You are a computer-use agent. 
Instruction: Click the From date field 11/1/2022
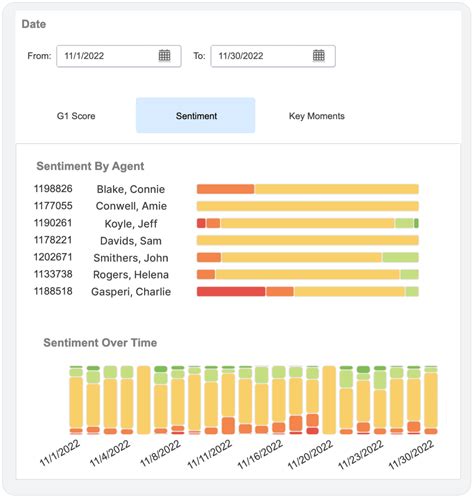119,56
